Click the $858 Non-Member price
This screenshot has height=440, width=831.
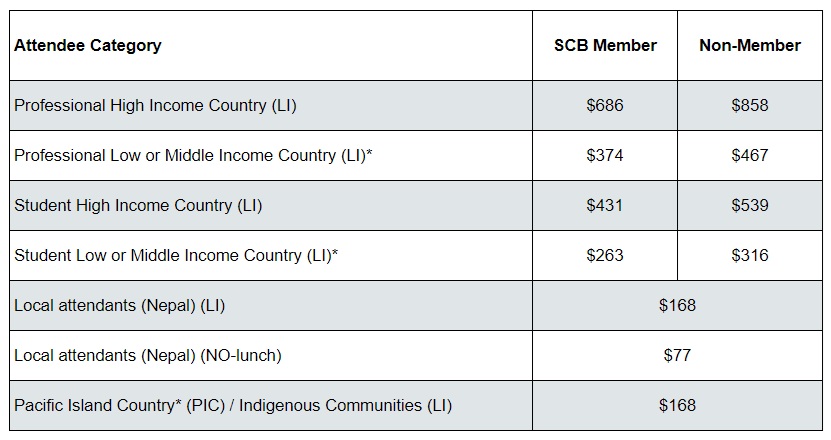coord(750,106)
